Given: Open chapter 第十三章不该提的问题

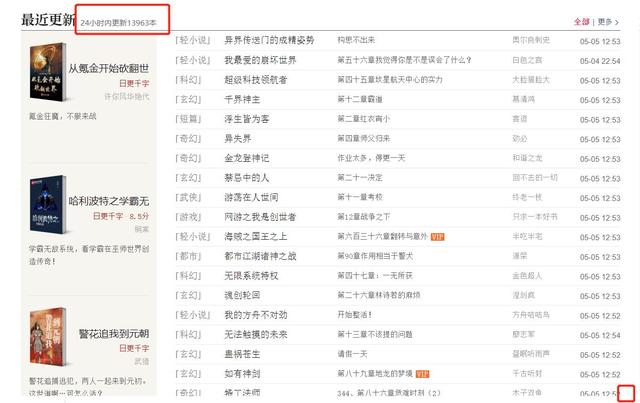Looking at the screenshot, I should click(375, 334).
